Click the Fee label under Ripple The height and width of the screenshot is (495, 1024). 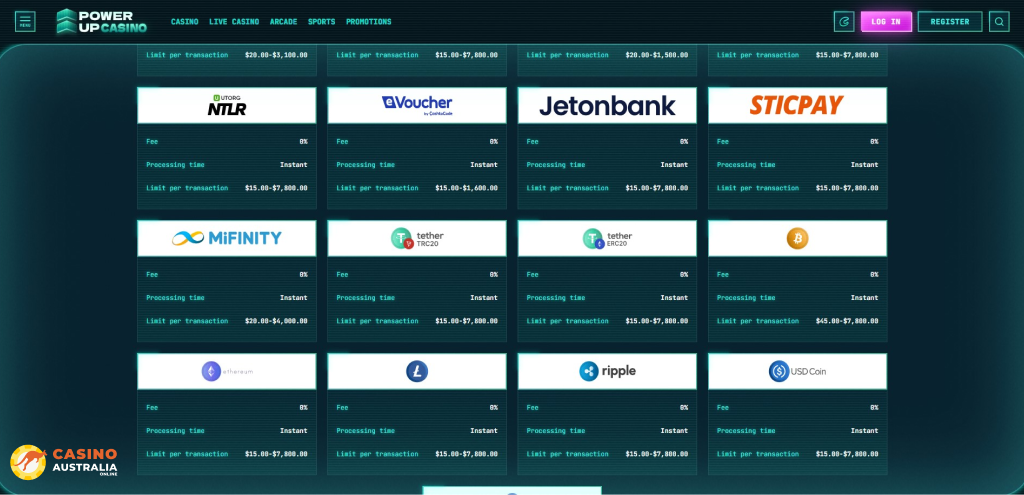click(x=532, y=407)
